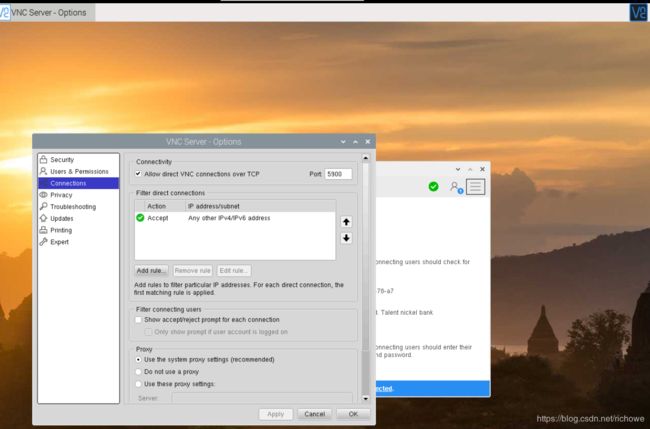Image resolution: width=650 pixels, height=429 pixels.
Task: Click the Expert wrench icon
Action: 43,242
